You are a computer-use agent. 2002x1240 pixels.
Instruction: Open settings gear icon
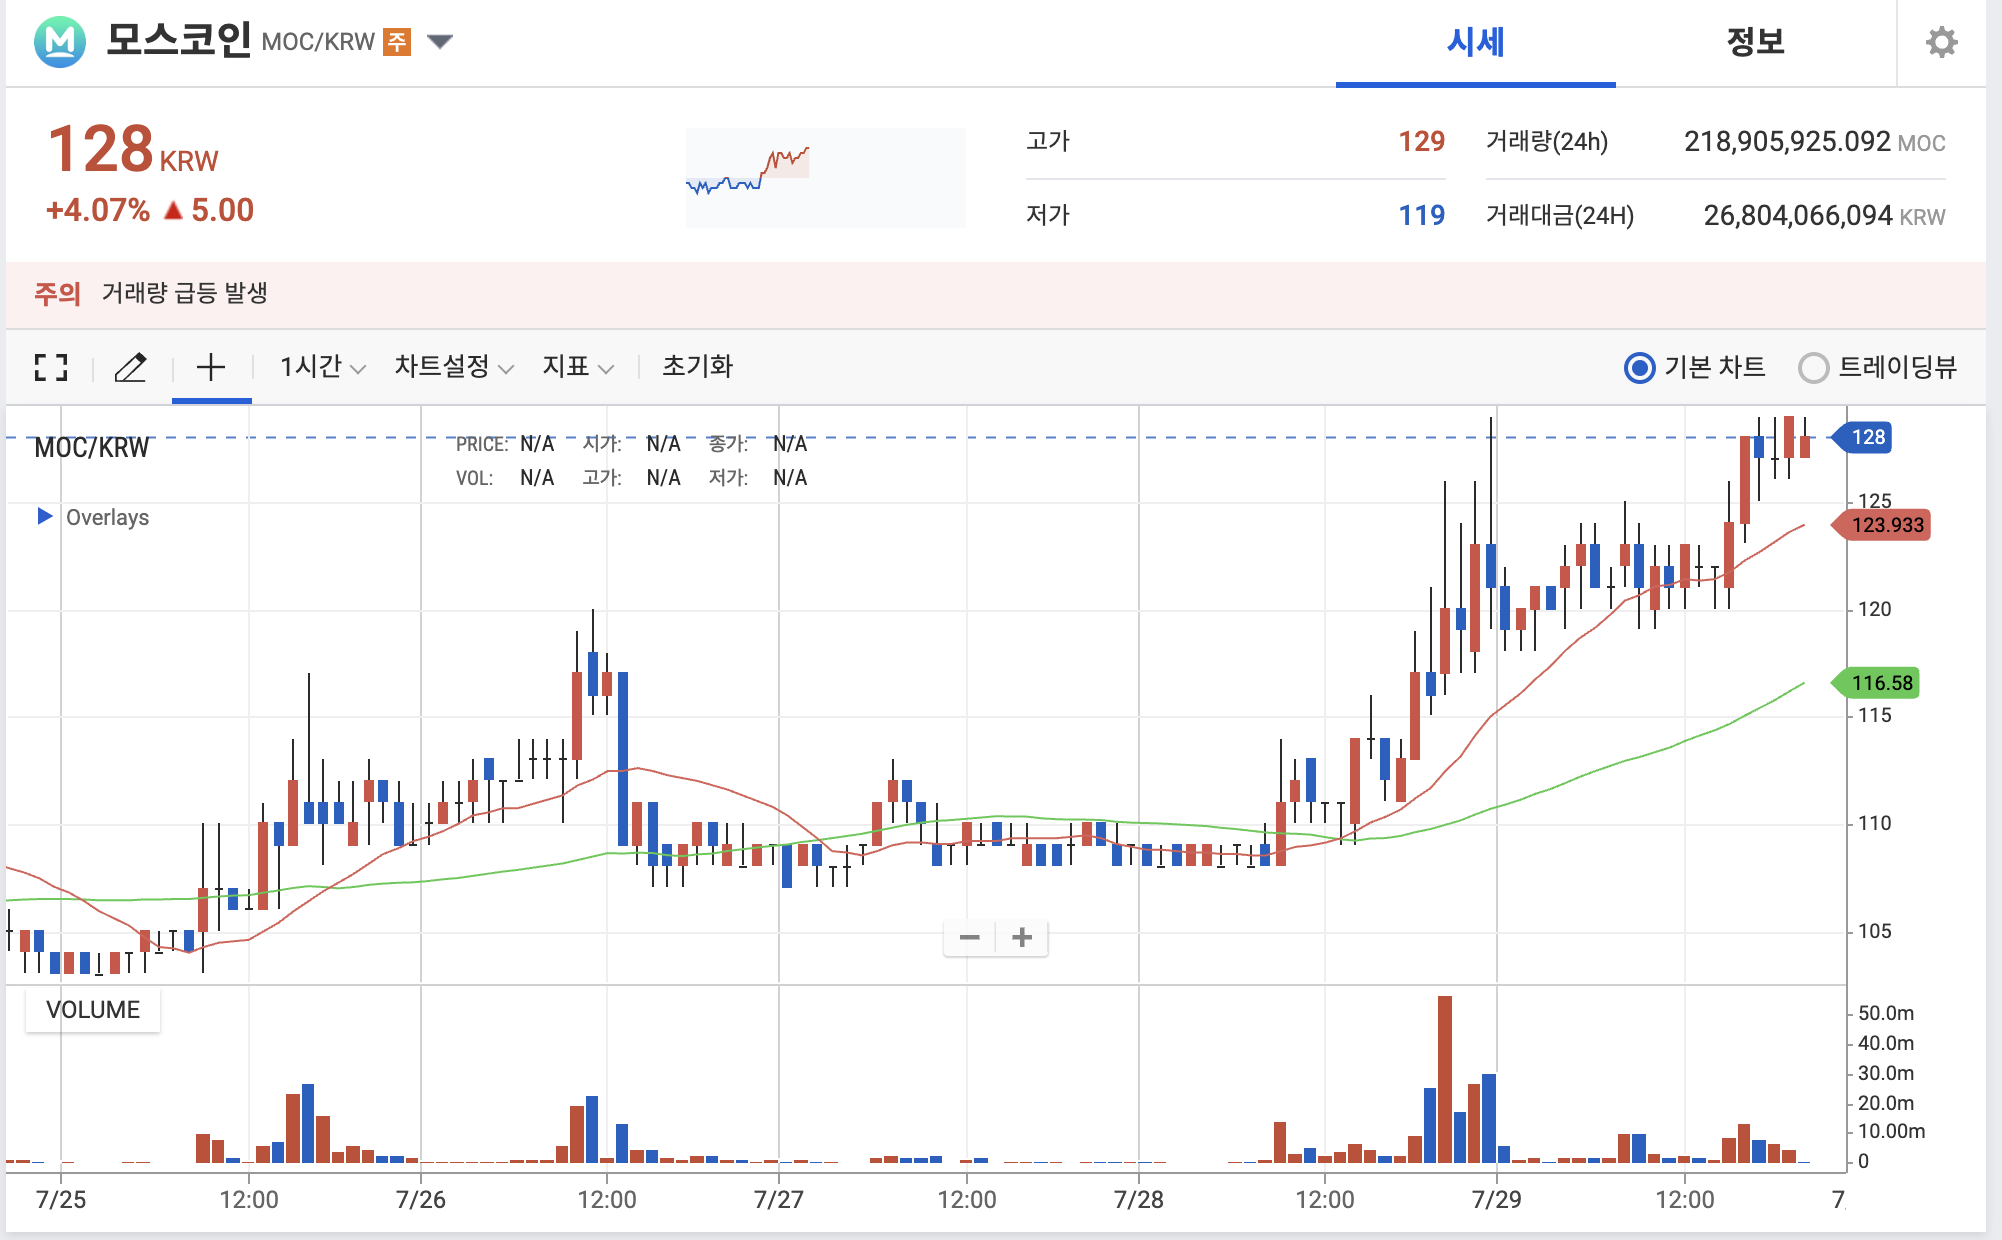click(x=1941, y=42)
